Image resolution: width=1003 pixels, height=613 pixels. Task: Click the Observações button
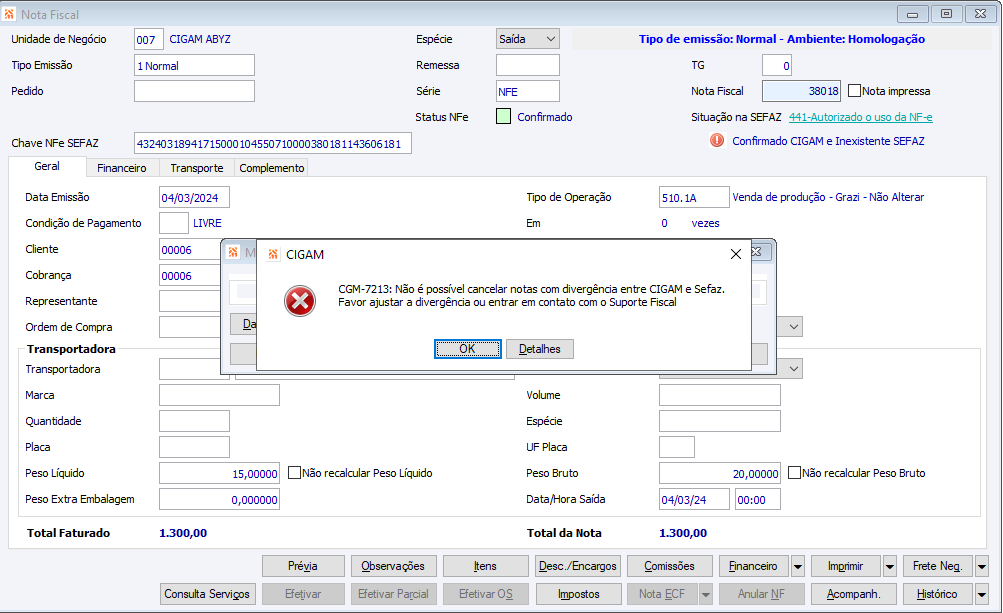pos(393,566)
